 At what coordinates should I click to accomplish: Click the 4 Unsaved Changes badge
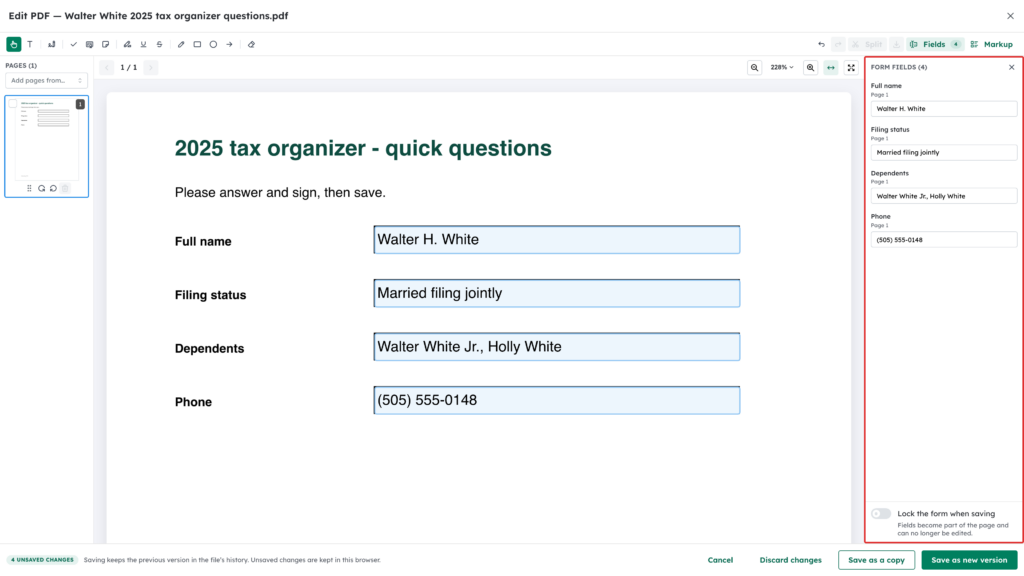pos(42,560)
